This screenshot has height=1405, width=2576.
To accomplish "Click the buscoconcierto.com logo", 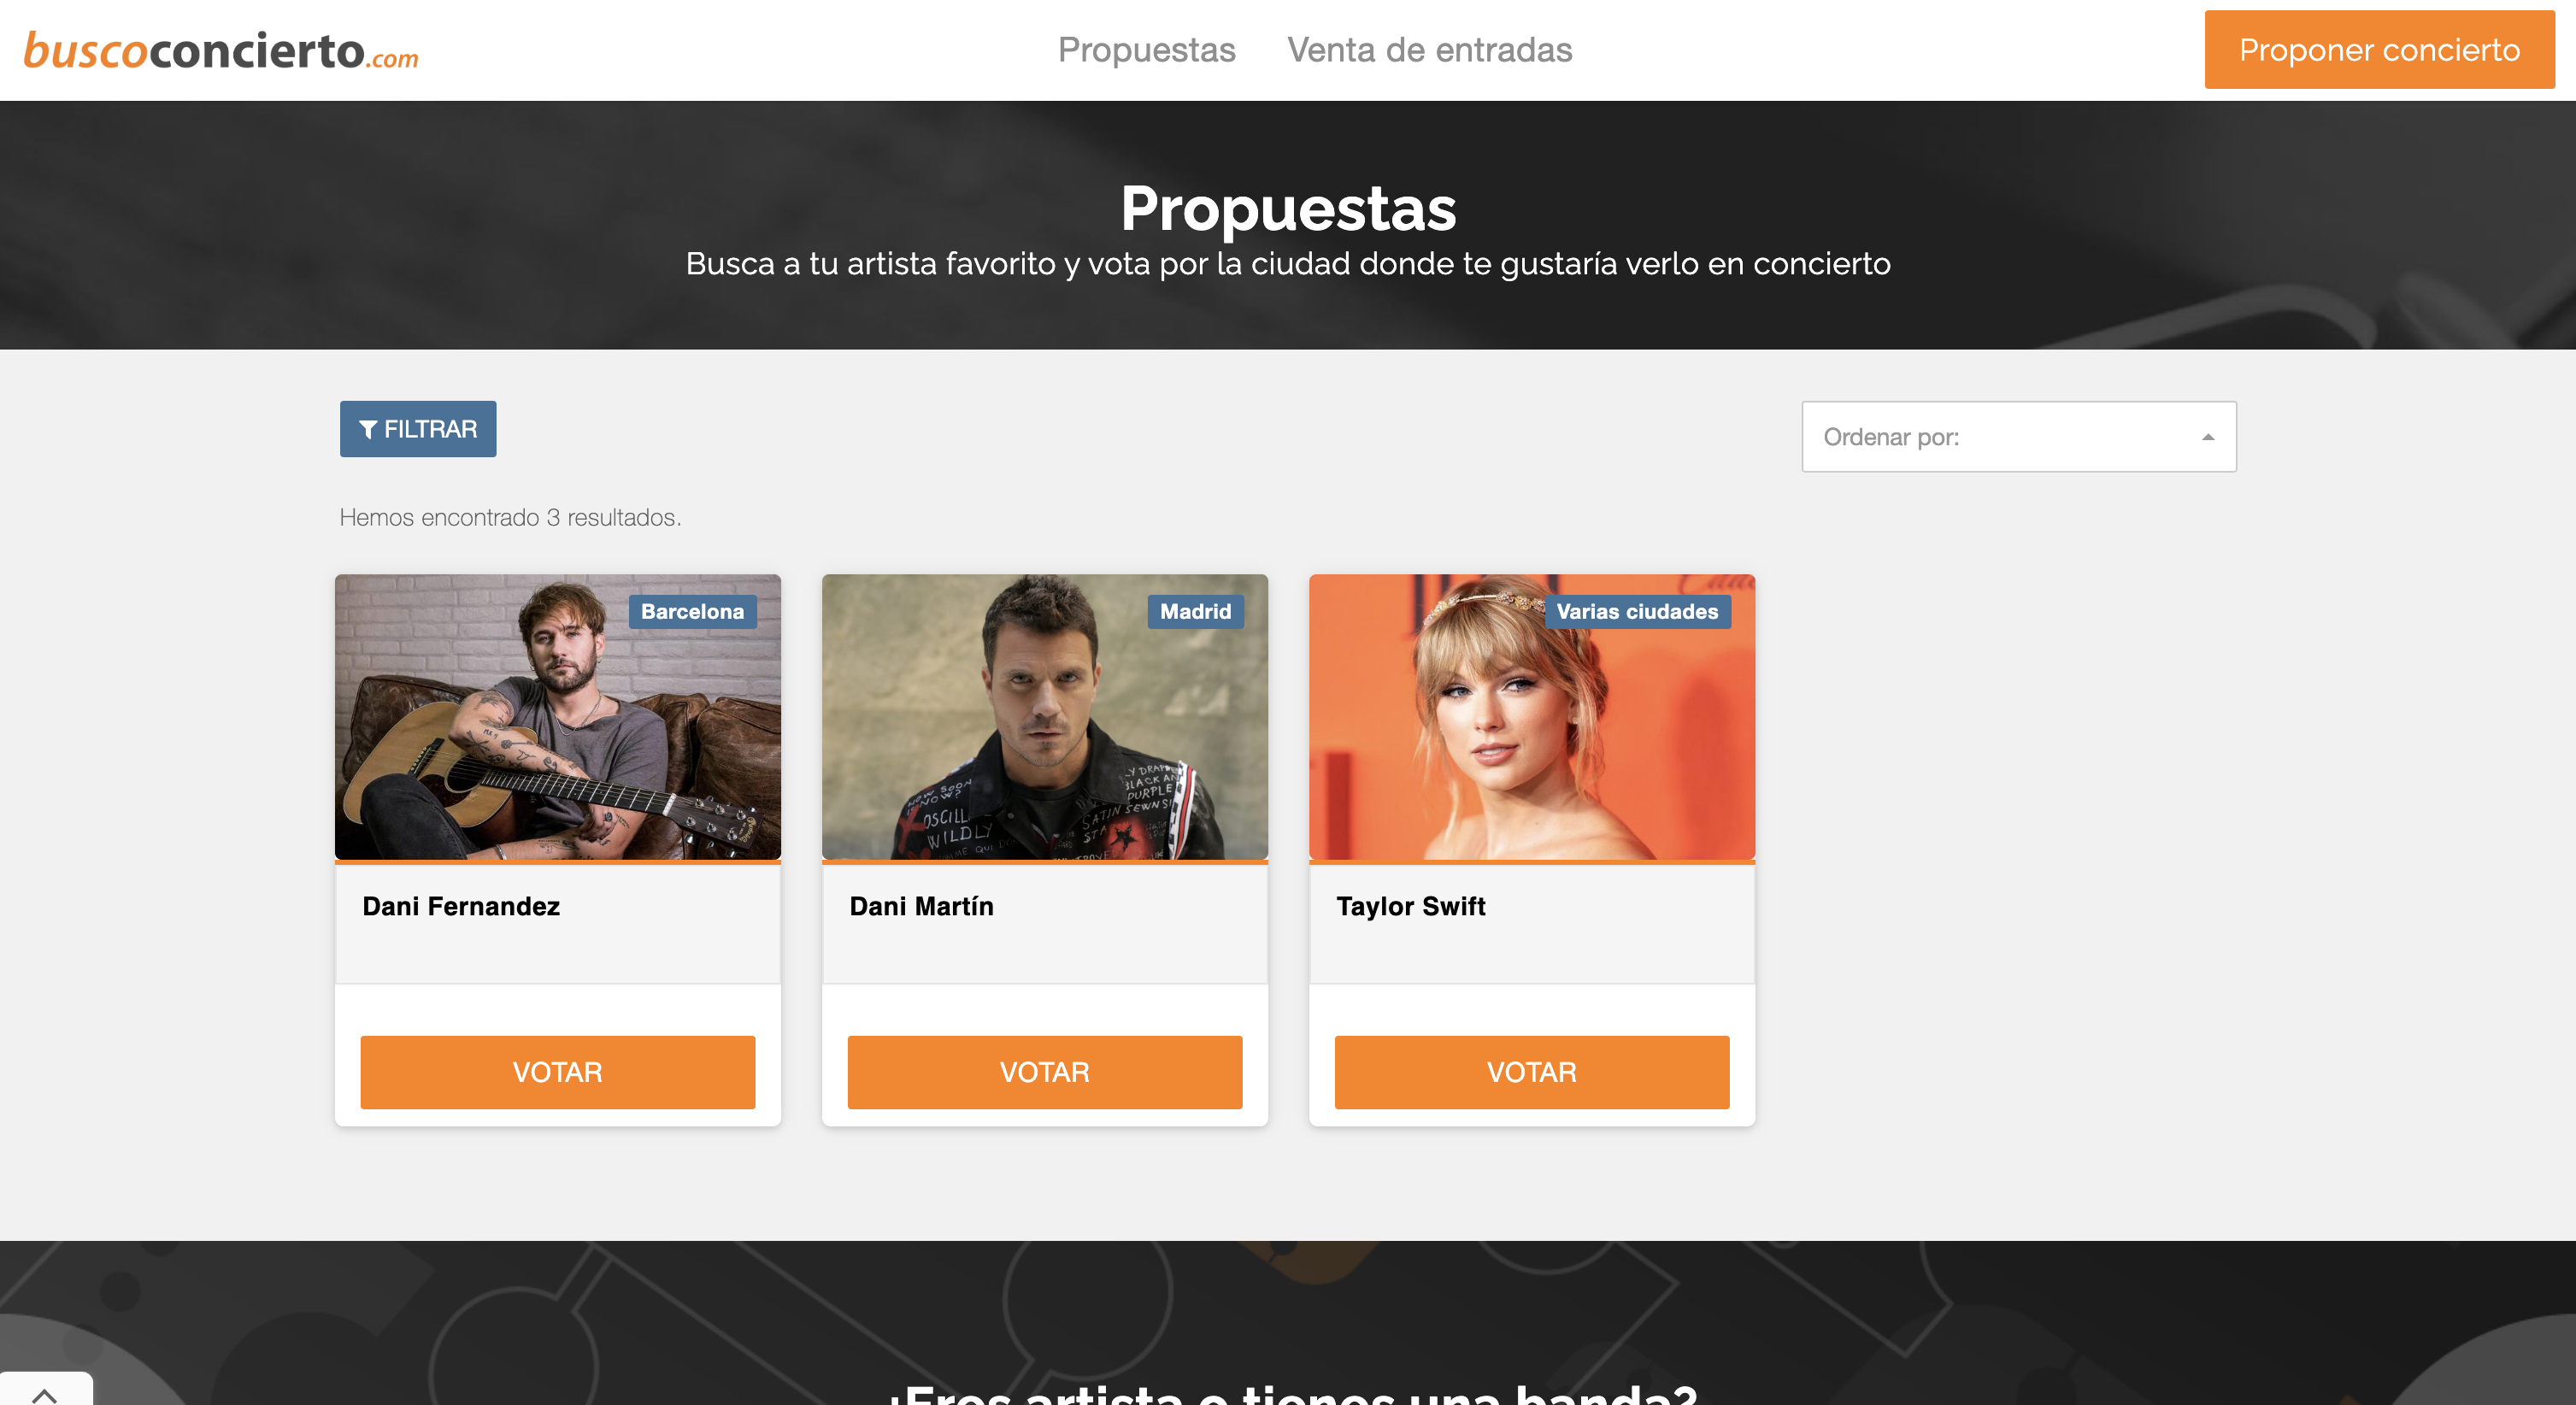I will [221, 50].
